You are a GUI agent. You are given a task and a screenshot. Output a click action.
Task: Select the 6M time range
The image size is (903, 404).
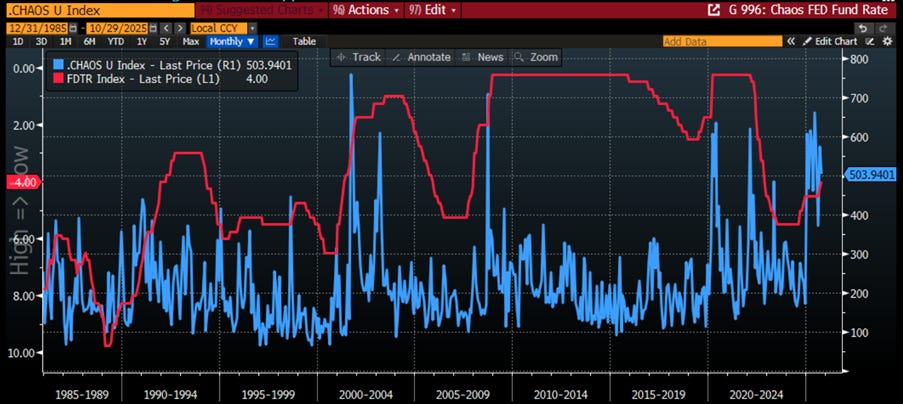pos(89,41)
